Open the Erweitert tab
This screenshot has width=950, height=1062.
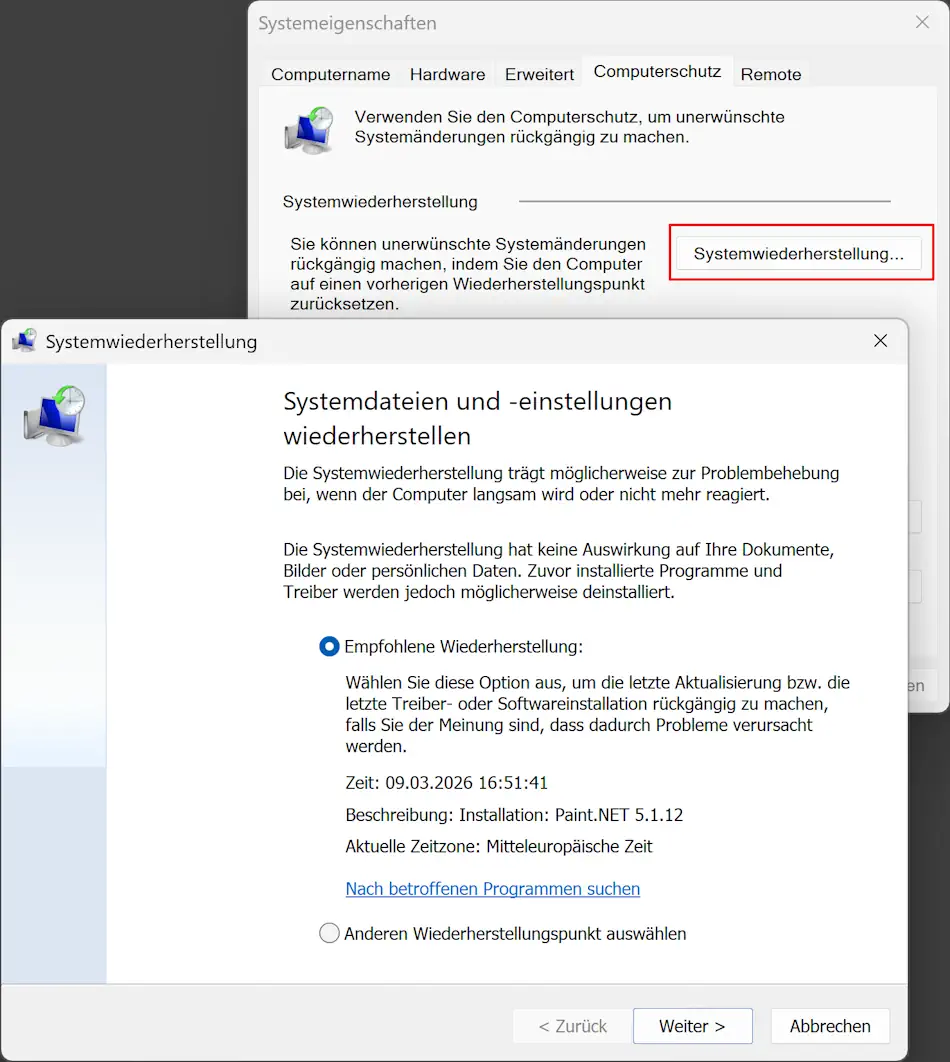538,74
